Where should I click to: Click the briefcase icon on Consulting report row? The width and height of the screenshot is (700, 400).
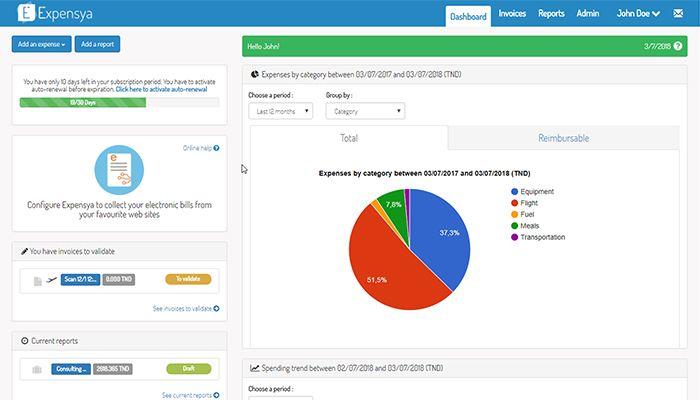tap(37, 369)
